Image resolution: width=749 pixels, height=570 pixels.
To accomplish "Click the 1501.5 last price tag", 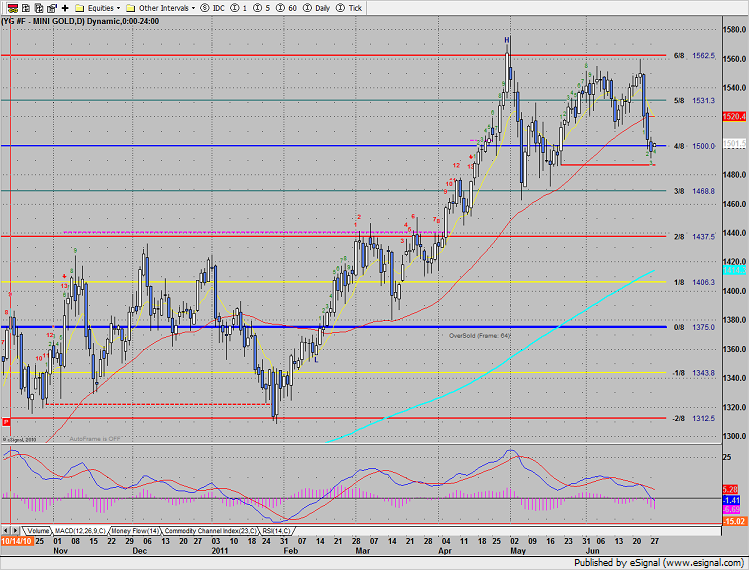I will click(735, 143).
